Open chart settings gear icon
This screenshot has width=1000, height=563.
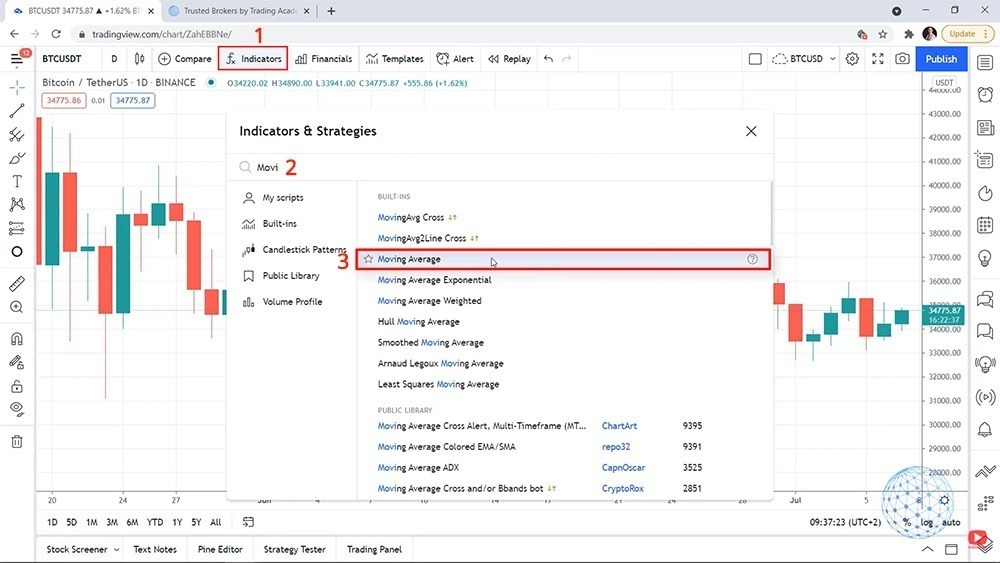tap(852, 59)
